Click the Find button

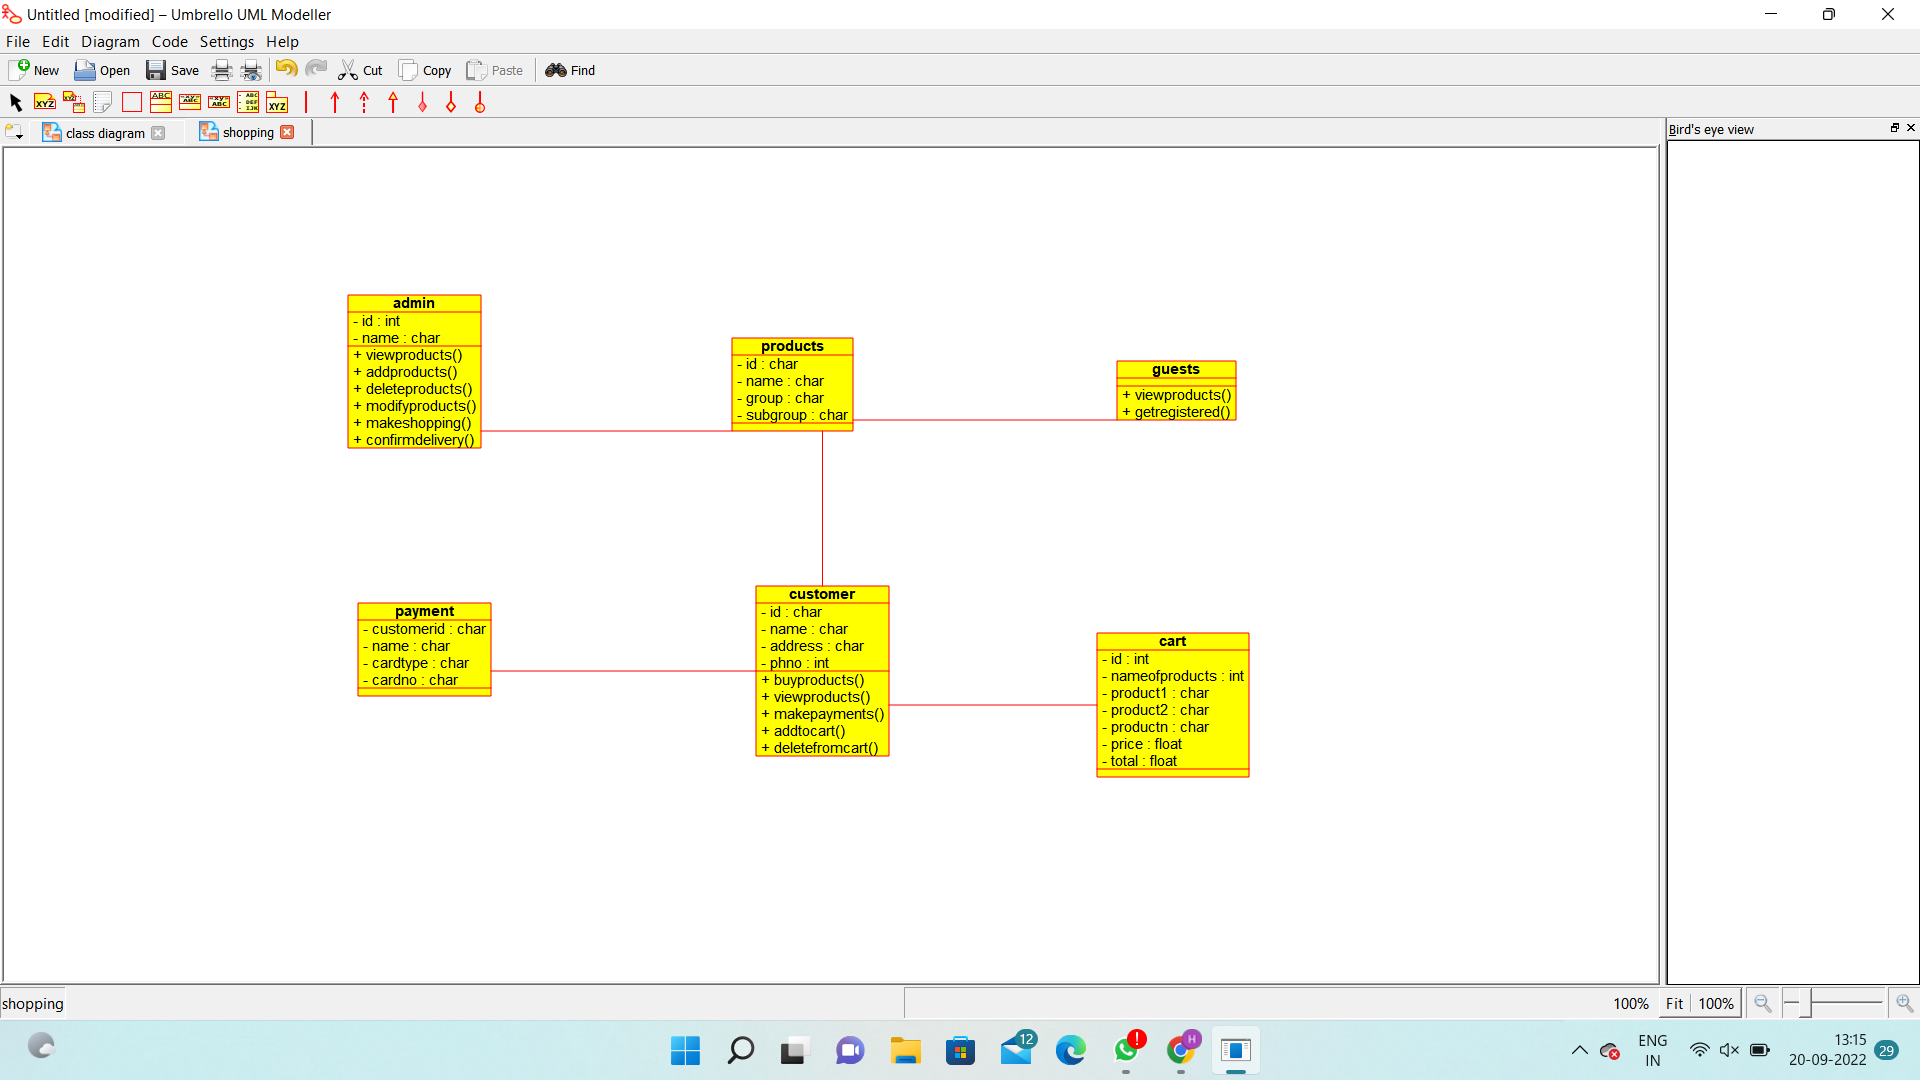click(x=570, y=70)
